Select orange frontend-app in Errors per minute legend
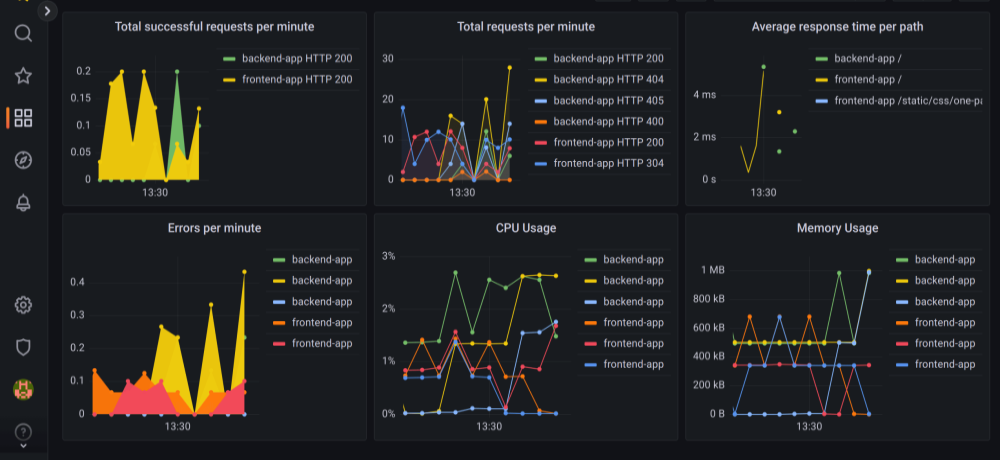 click(x=322, y=323)
